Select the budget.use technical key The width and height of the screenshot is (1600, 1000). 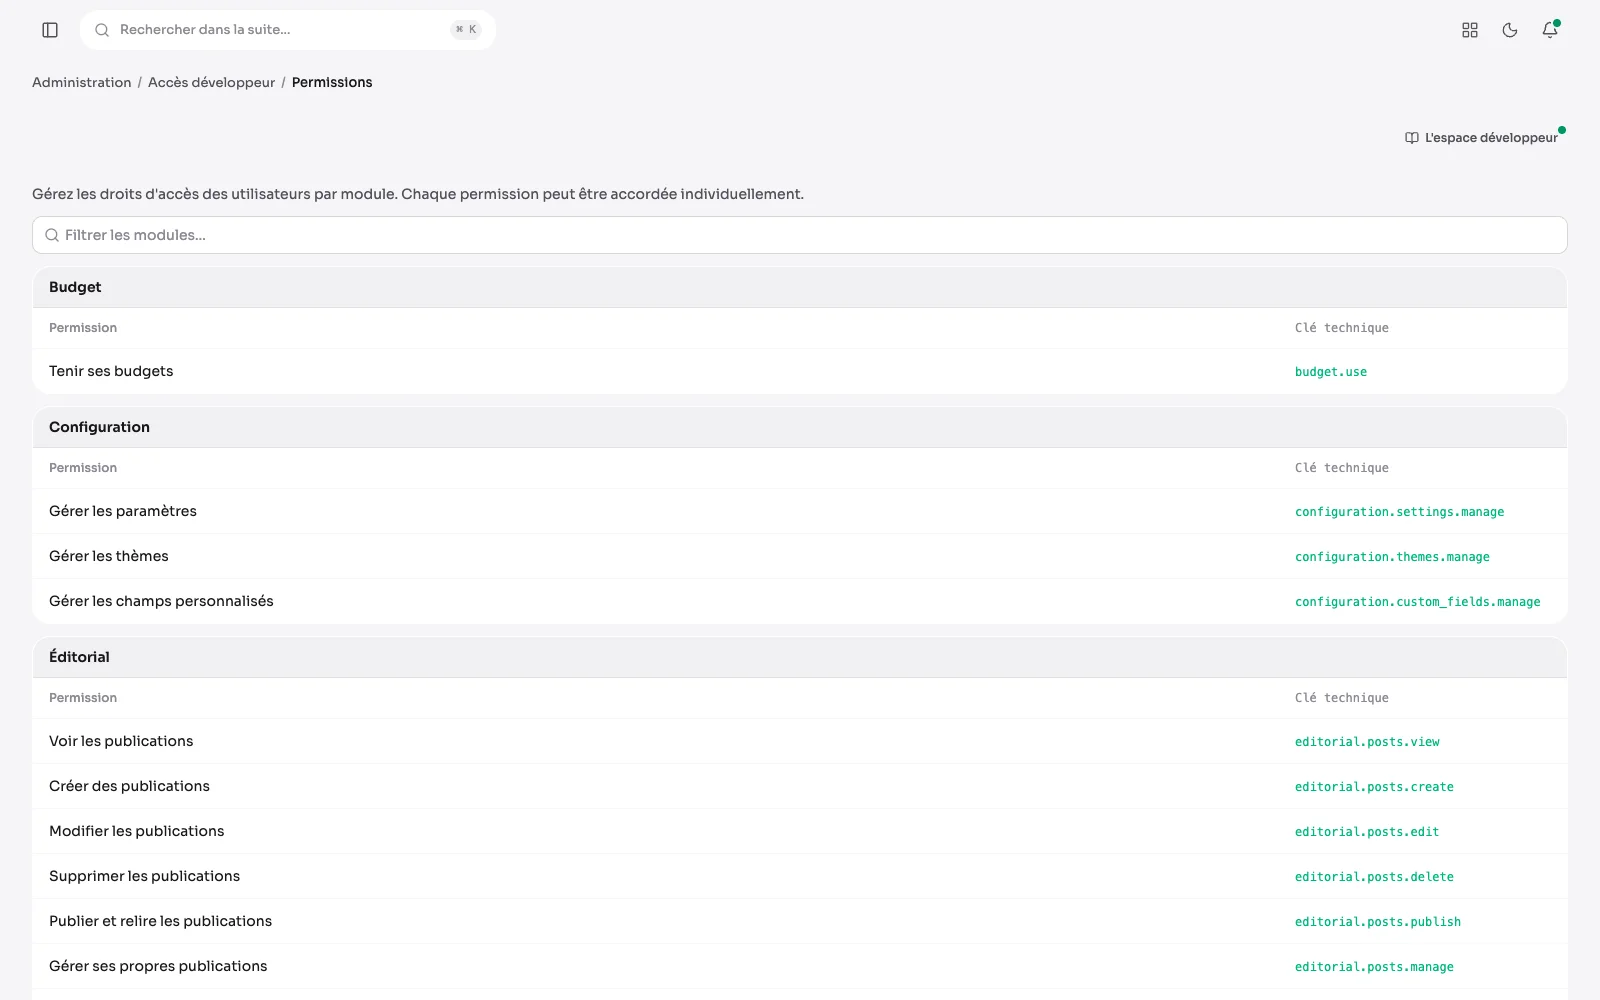tap(1331, 372)
